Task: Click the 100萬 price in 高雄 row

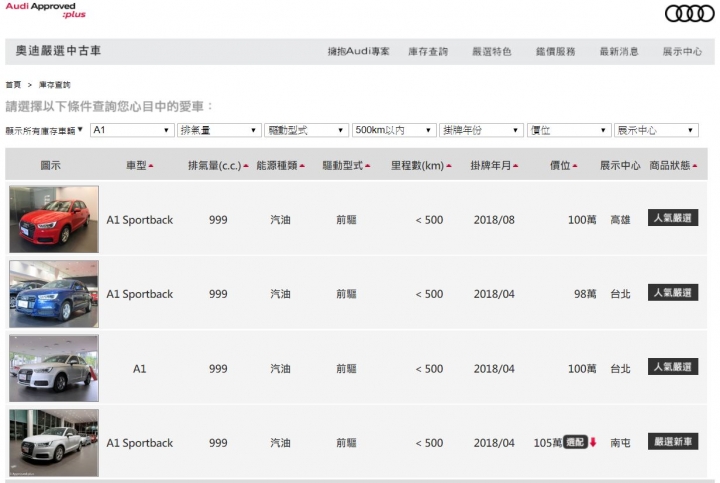Action: coord(582,220)
